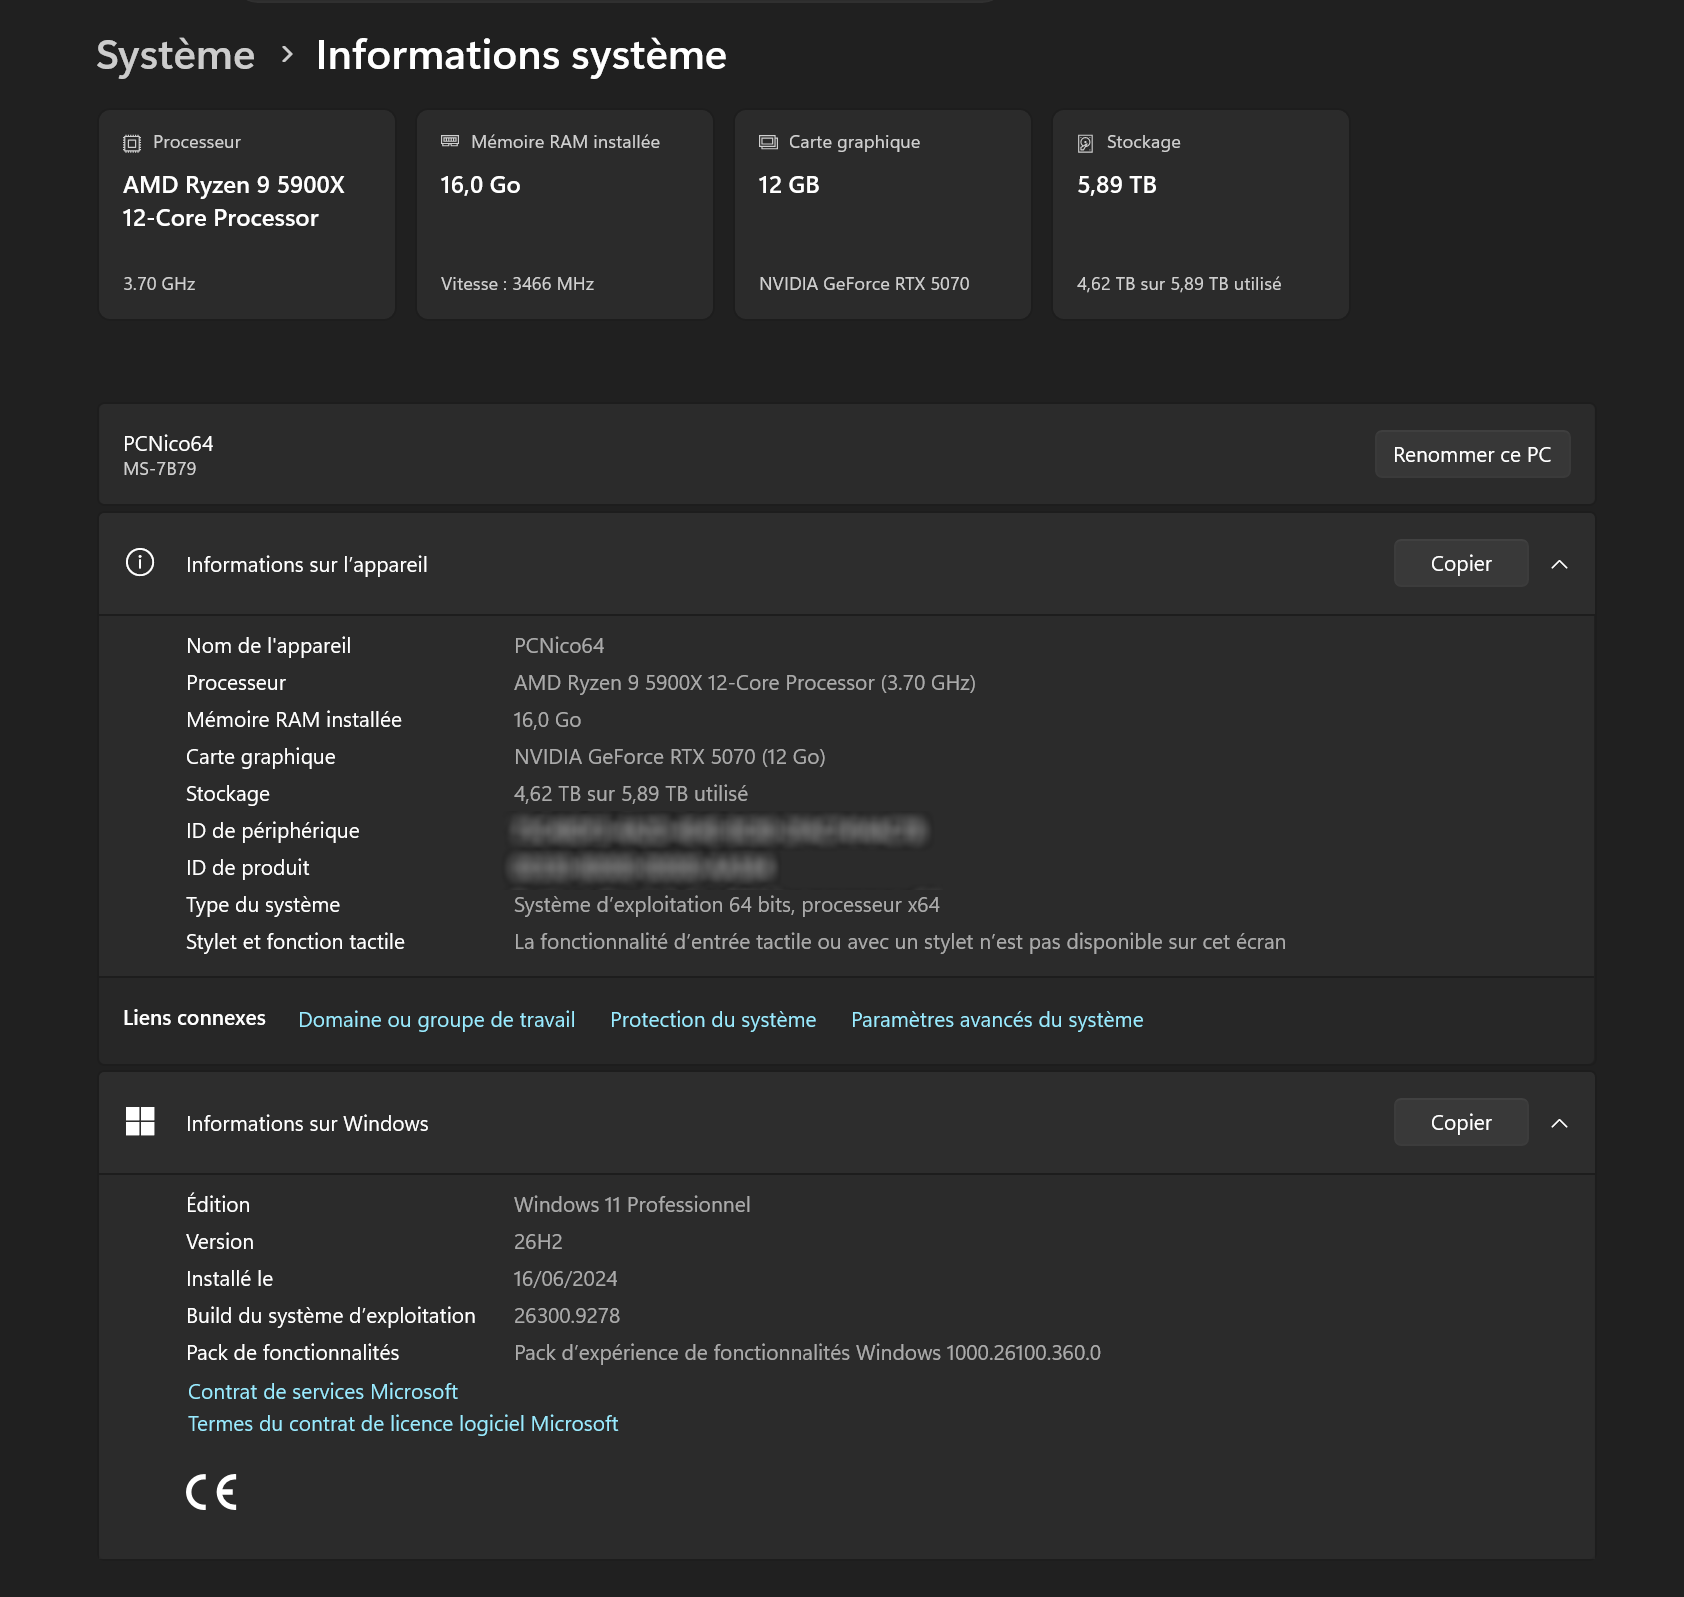
Task: Select the '26300.9278' build number
Action: click(567, 1315)
